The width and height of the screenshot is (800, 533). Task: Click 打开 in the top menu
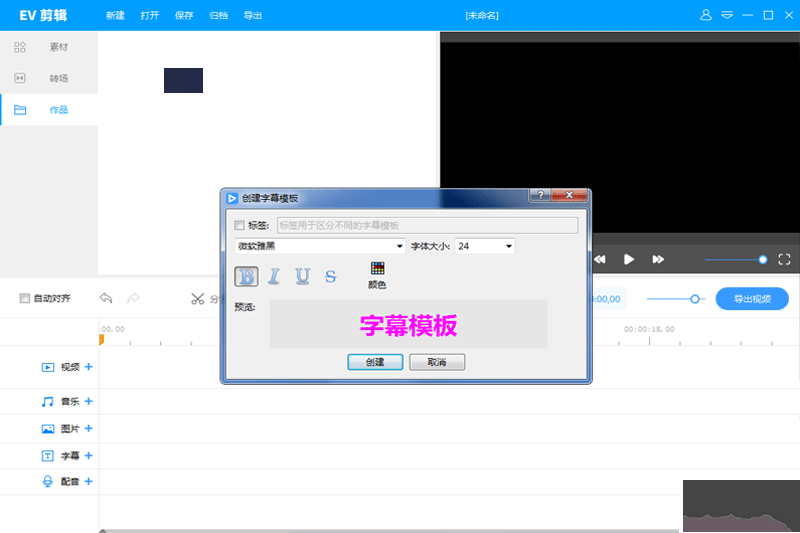point(149,16)
